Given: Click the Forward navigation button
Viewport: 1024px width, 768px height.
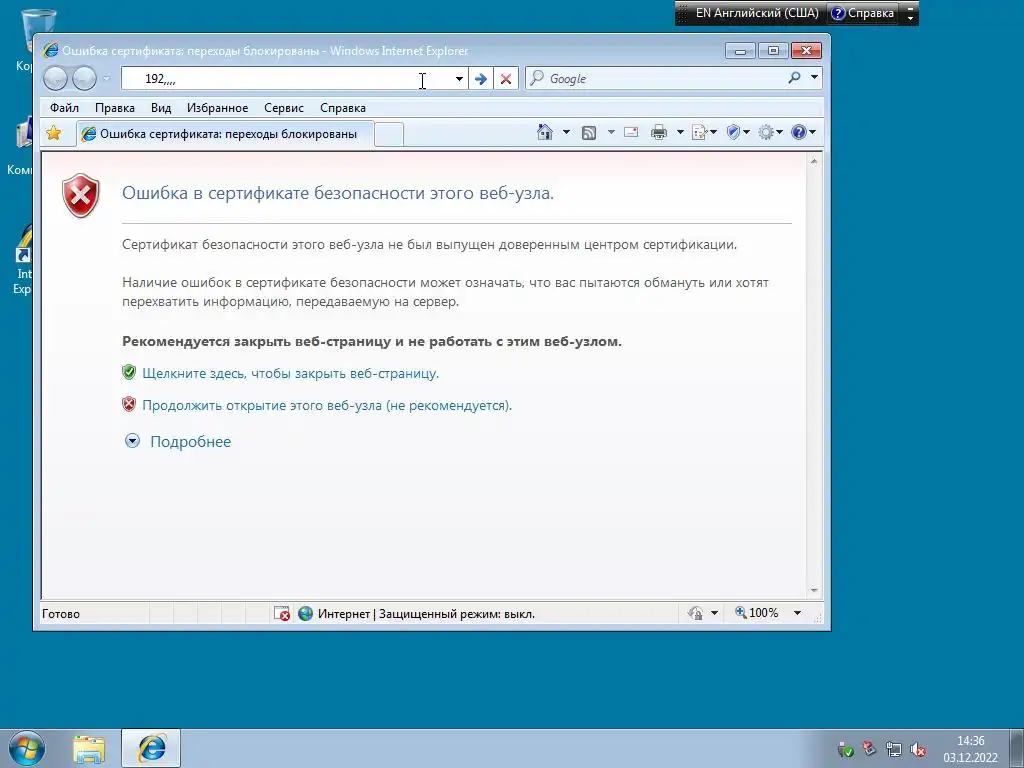Looking at the screenshot, I should 84,78.
